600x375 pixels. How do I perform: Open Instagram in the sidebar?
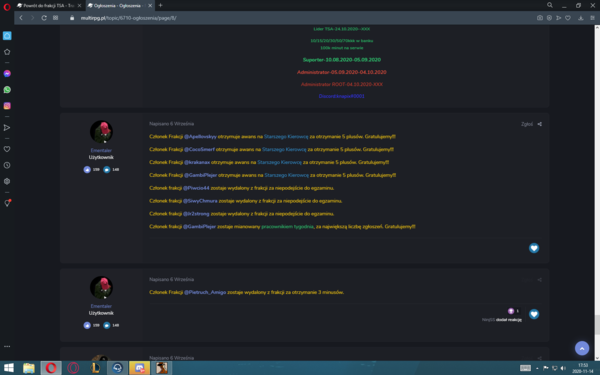[x=7, y=106]
